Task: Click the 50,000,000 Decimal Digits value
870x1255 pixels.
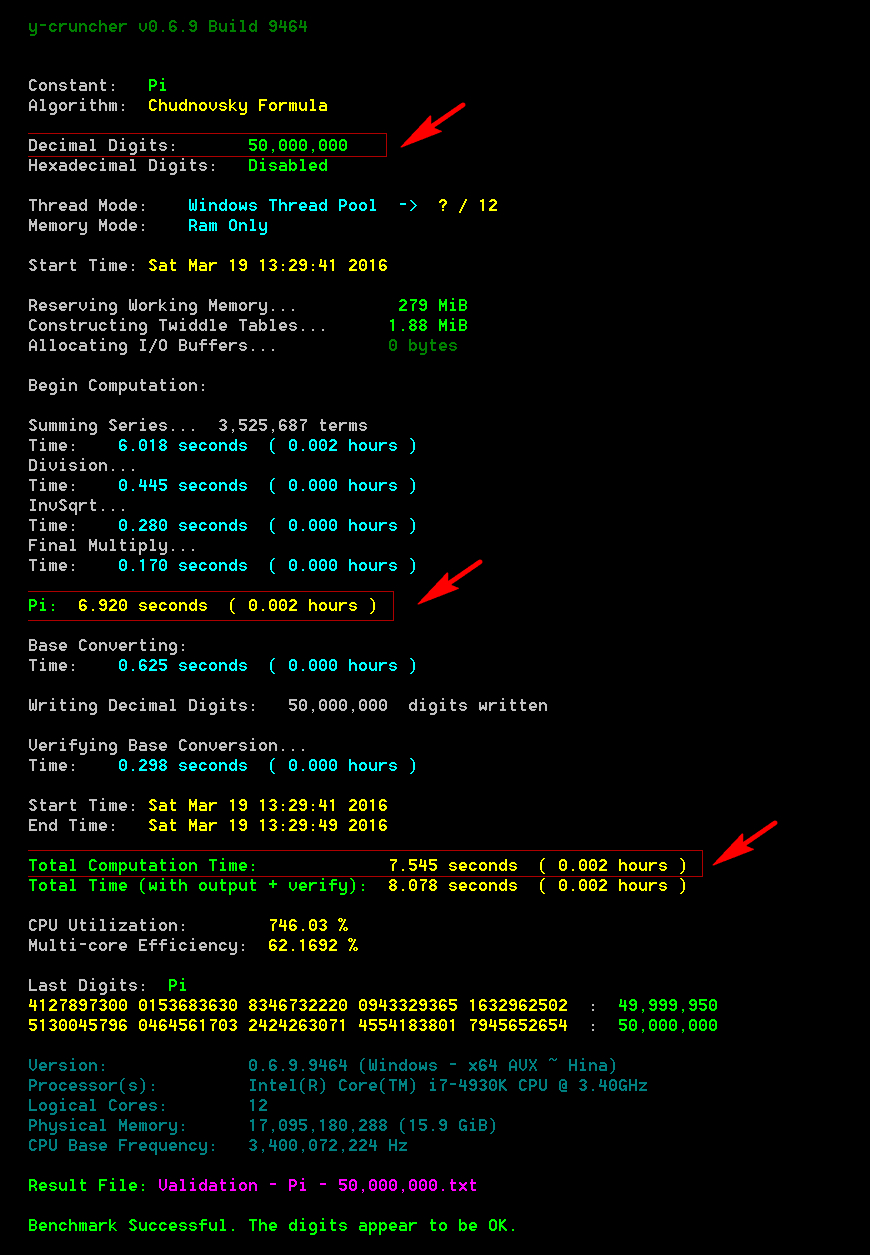Action: tap(297, 146)
